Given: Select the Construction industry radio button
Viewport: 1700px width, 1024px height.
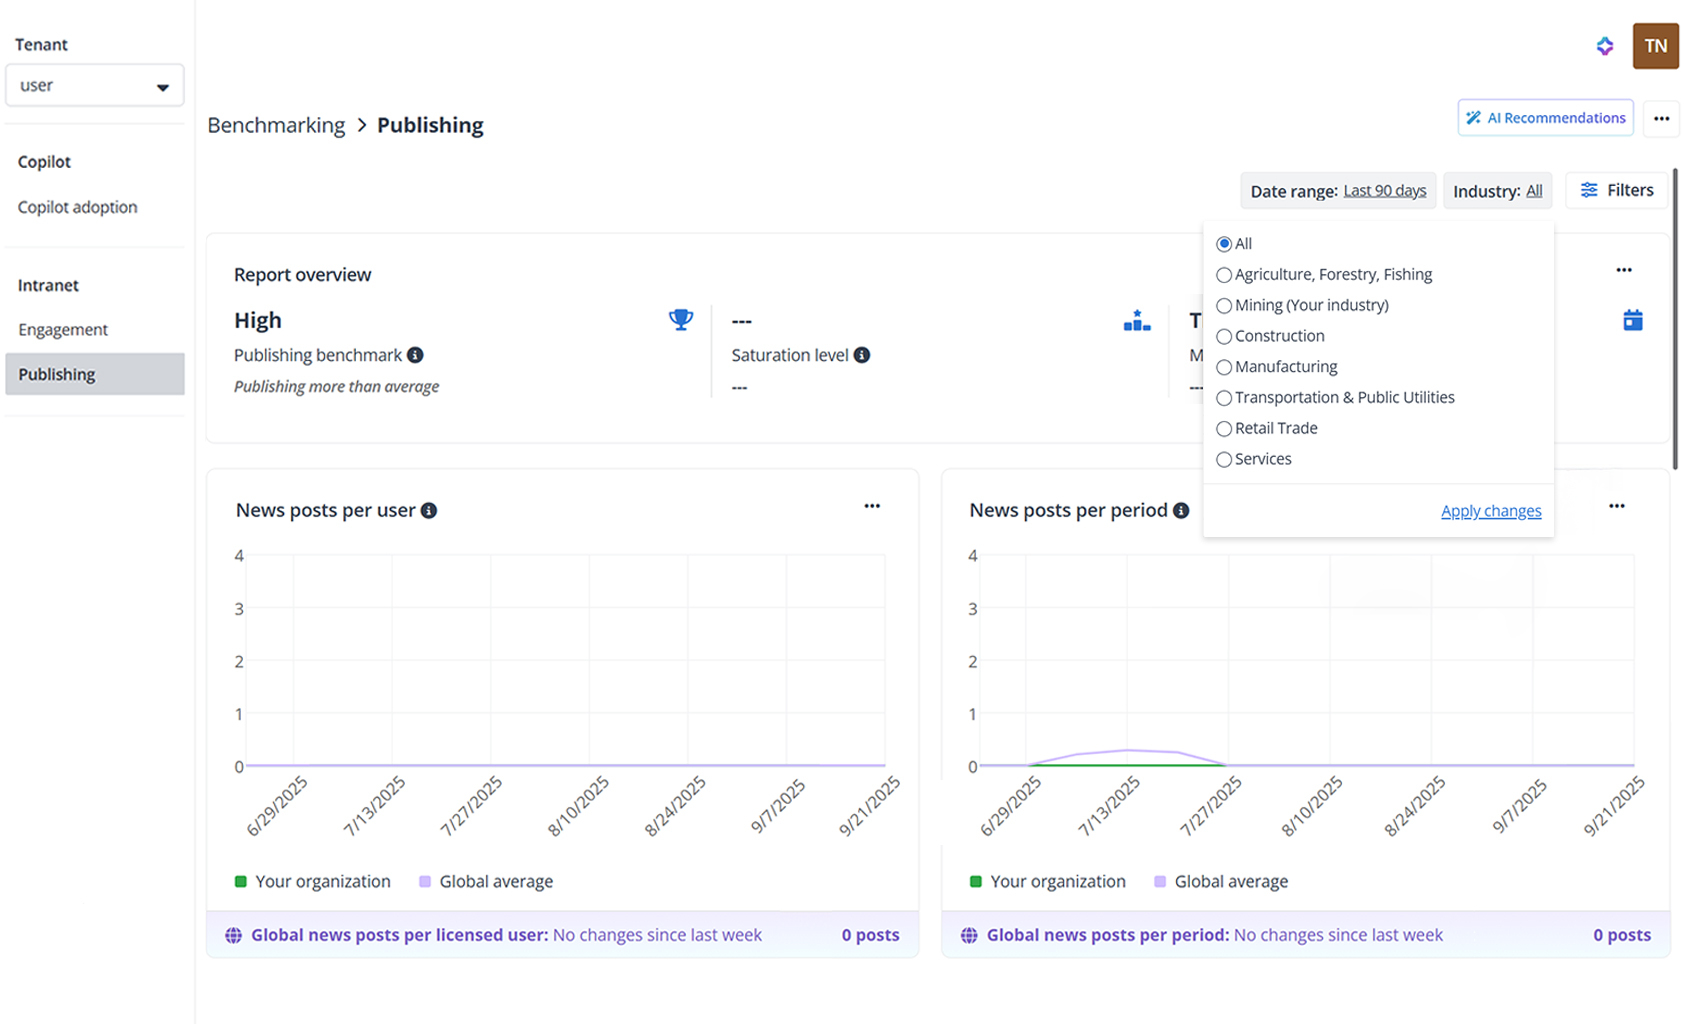Looking at the screenshot, I should 1224,337.
